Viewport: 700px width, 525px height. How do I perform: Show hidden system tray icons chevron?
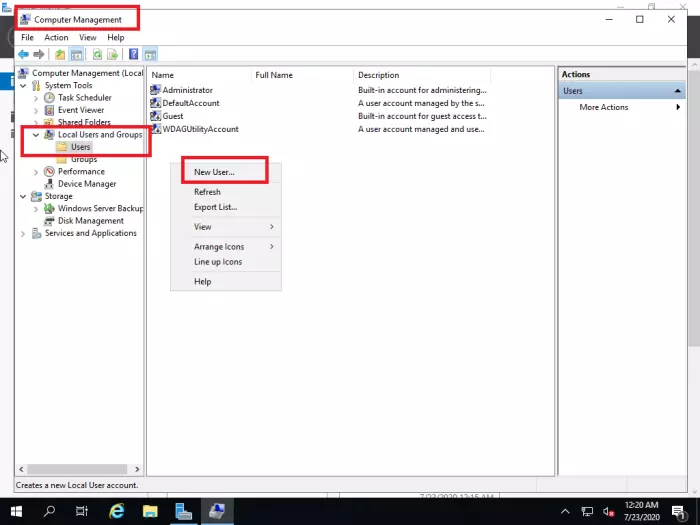(565, 512)
